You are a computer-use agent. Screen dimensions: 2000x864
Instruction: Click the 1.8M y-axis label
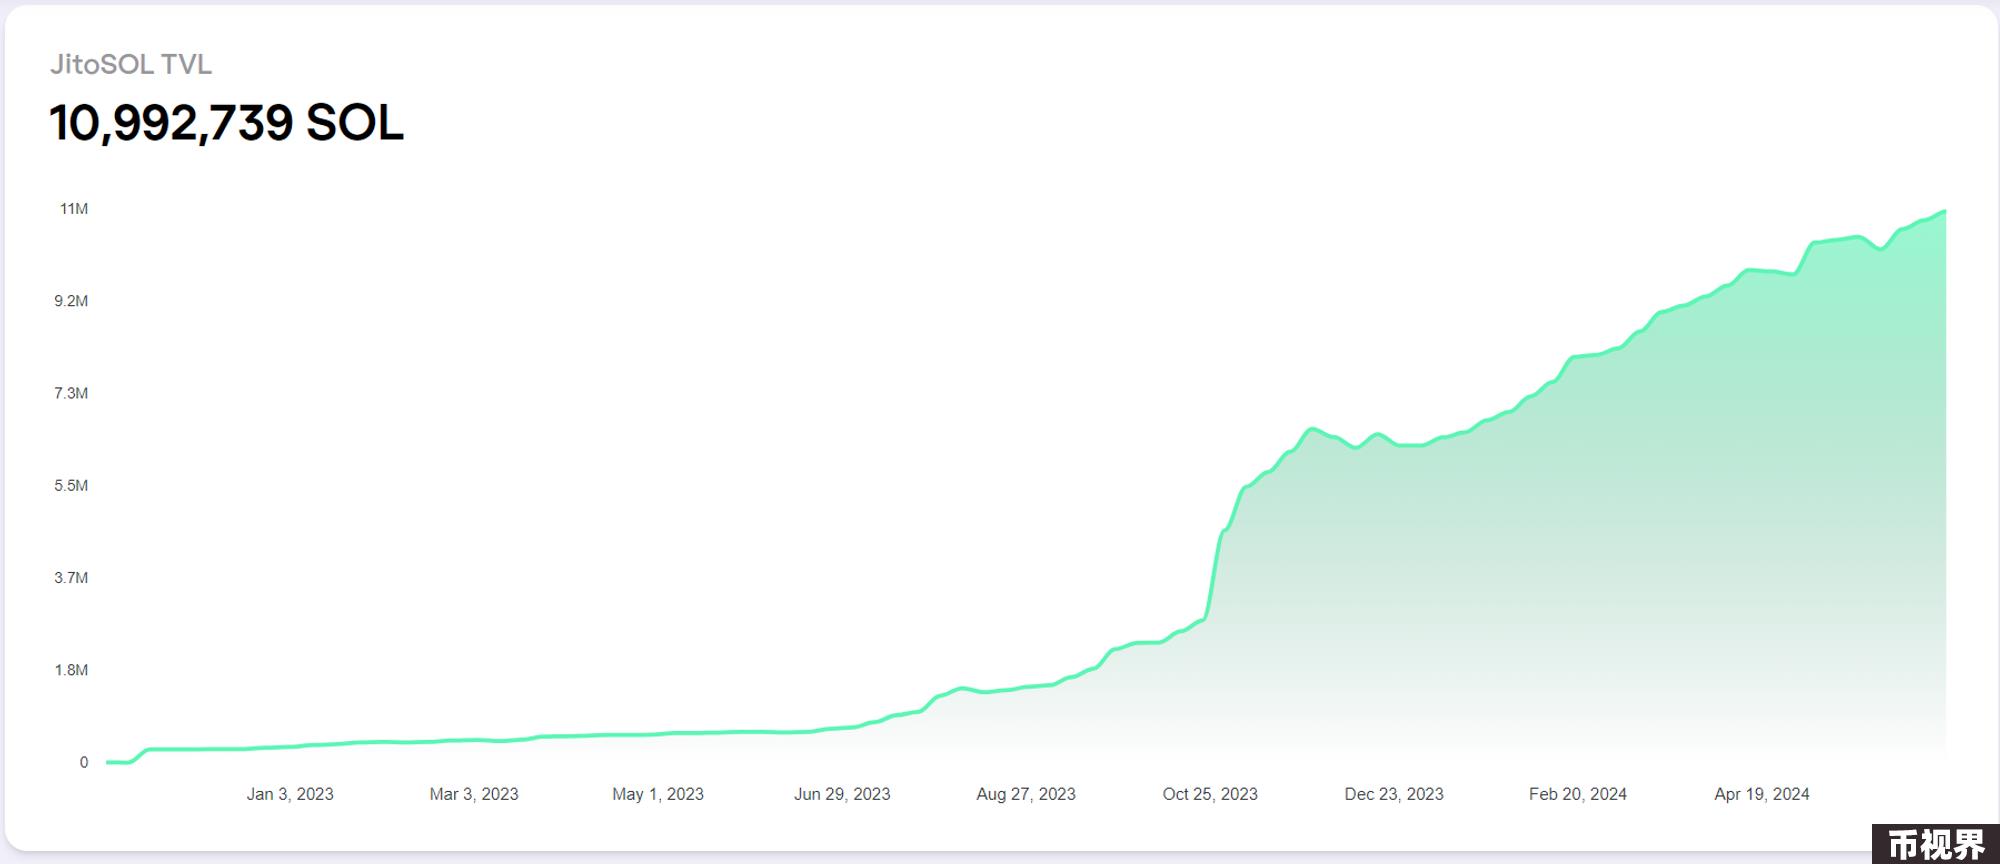point(71,670)
